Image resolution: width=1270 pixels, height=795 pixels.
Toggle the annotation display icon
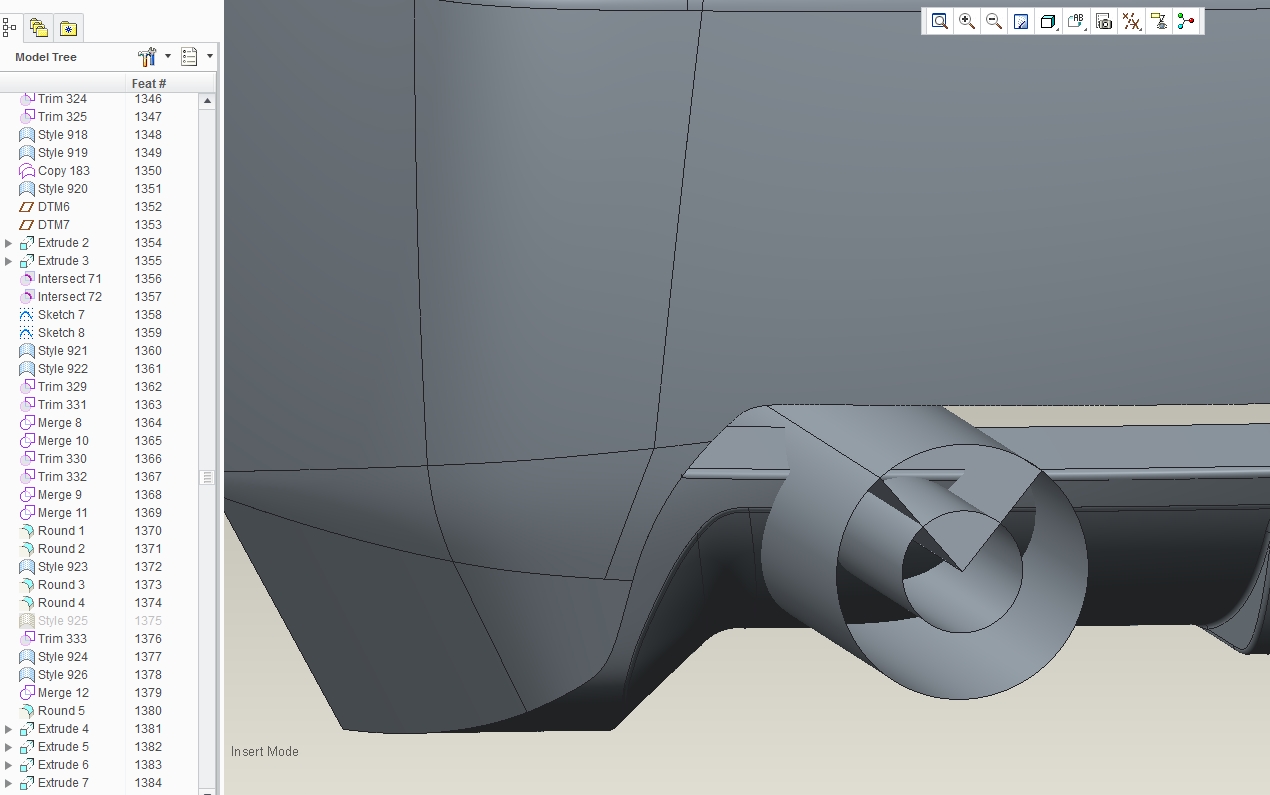(x=1159, y=21)
